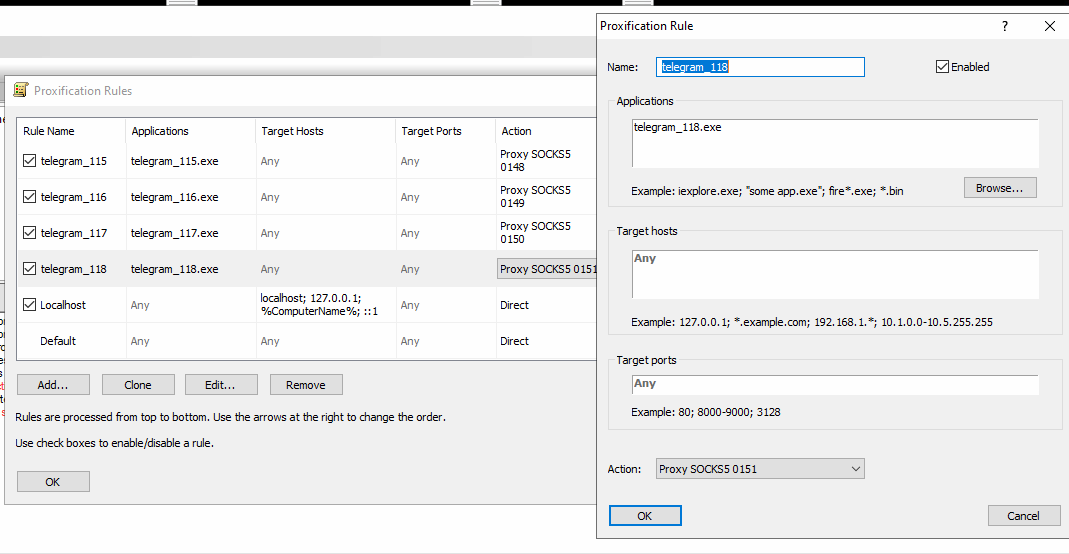Select the telegram_116 rule name
The width and height of the screenshot is (1069, 554).
(x=74, y=198)
